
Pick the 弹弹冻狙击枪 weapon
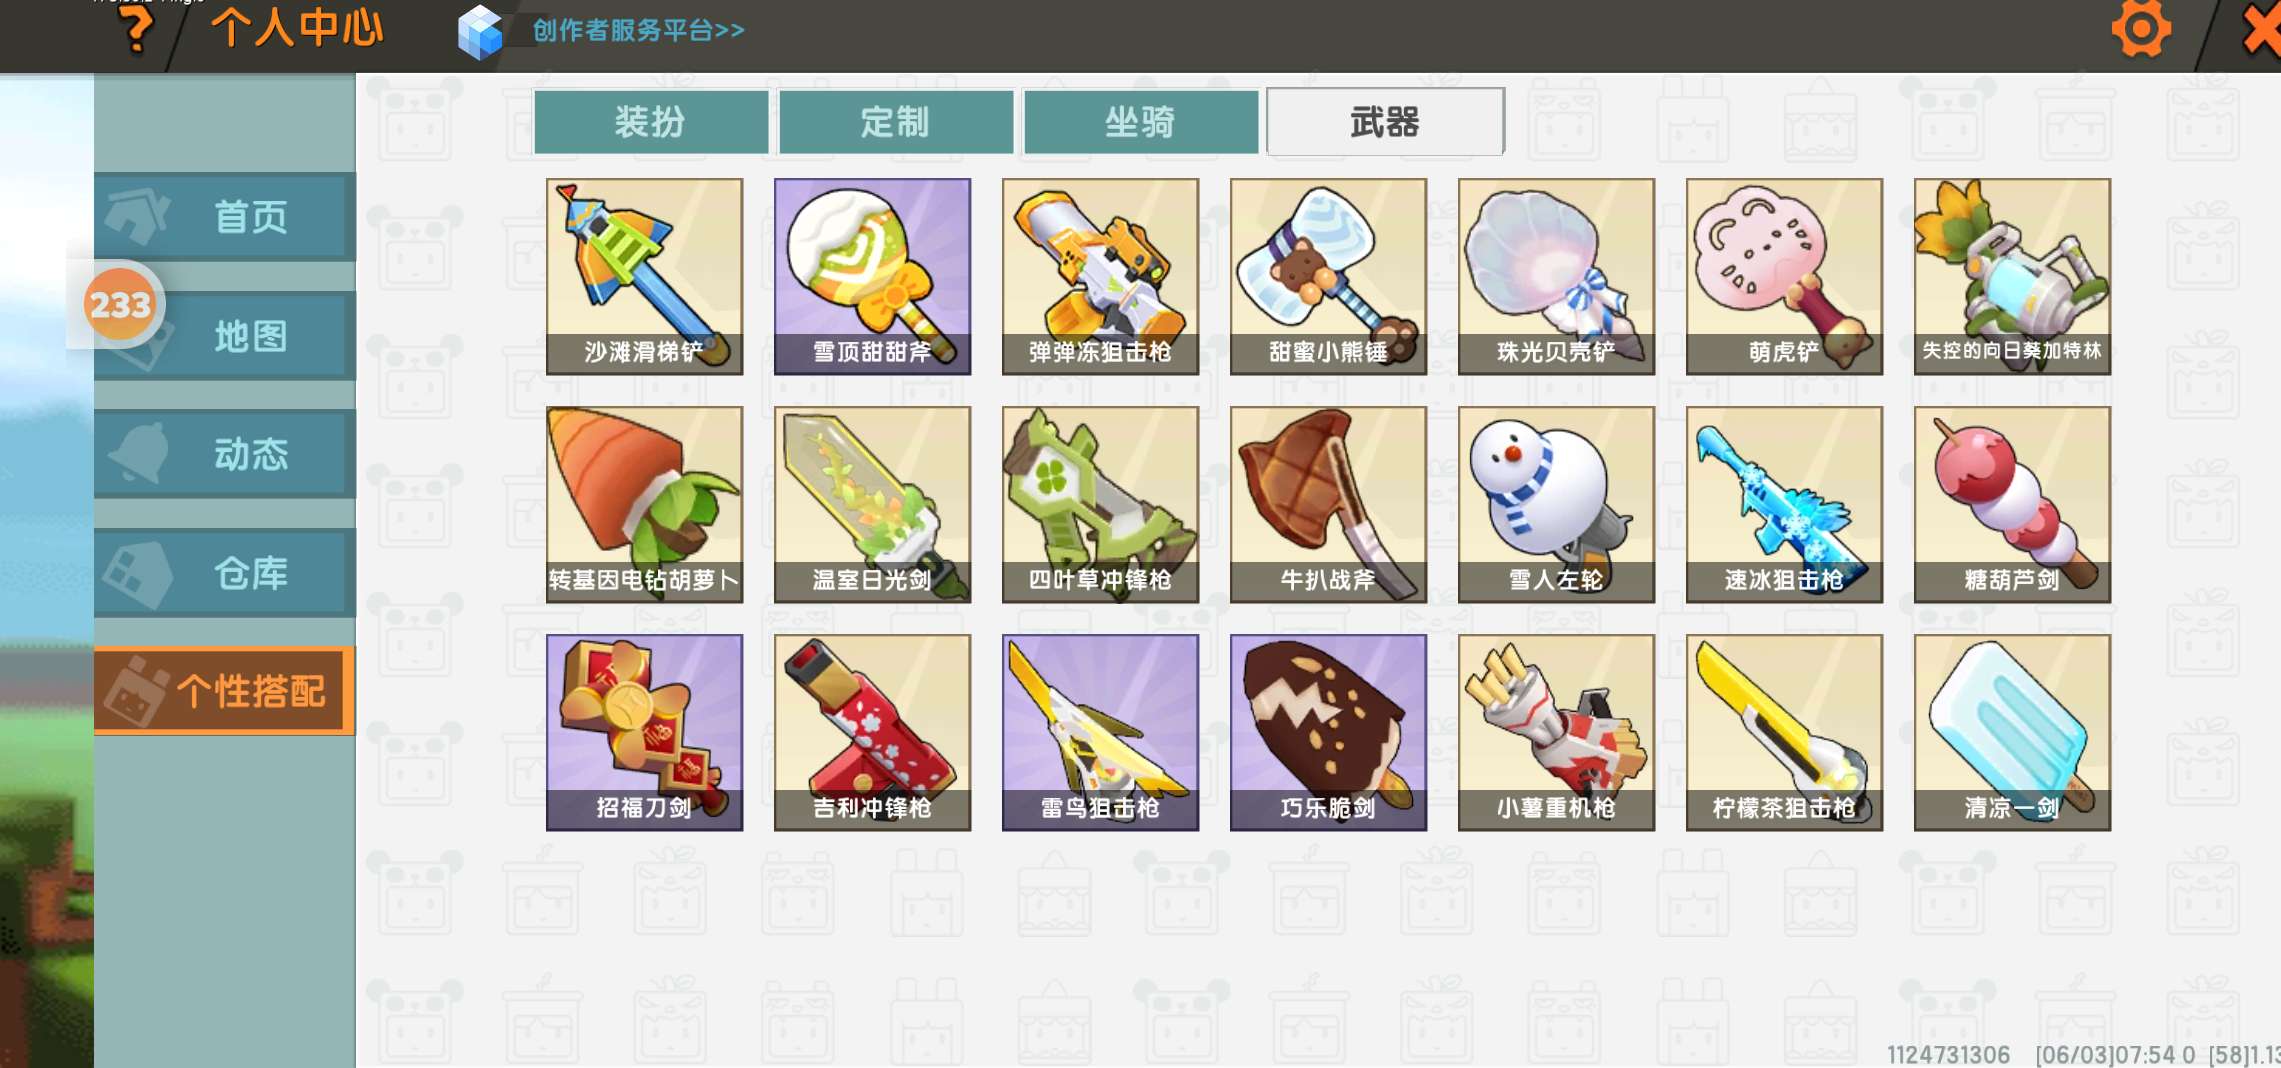1100,277
